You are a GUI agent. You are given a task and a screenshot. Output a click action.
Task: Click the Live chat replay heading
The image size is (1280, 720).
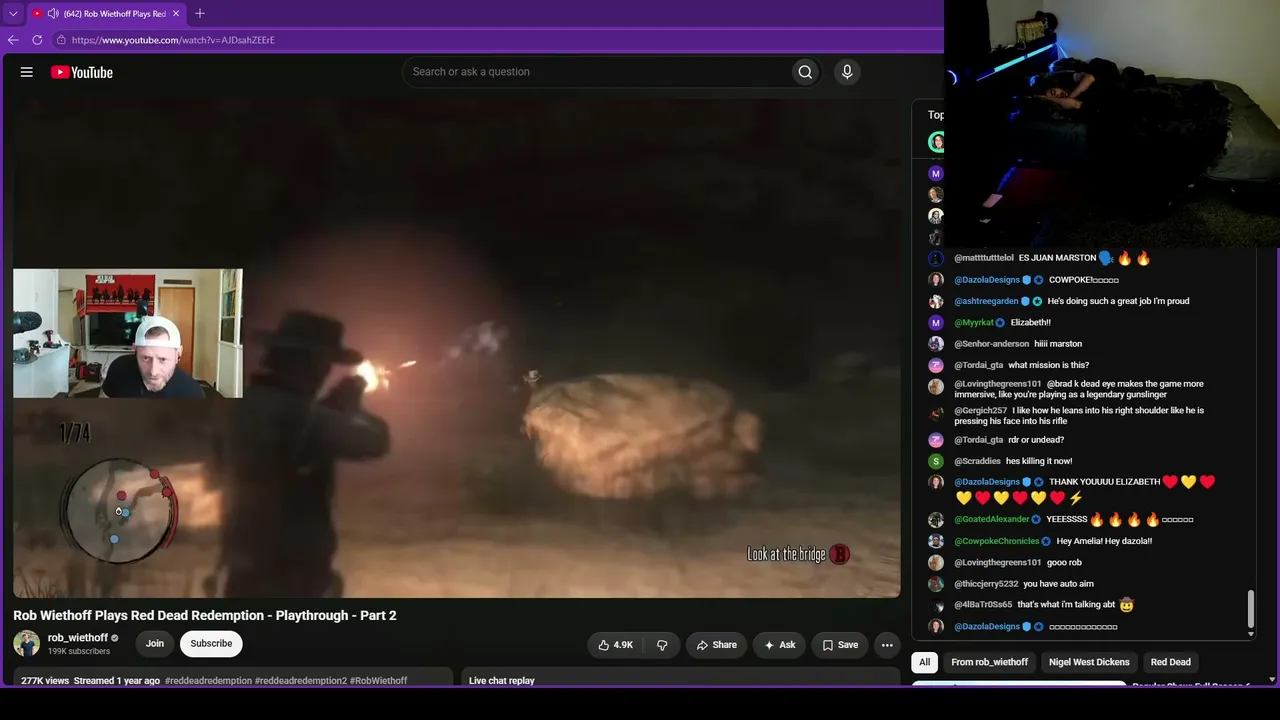click(x=502, y=681)
